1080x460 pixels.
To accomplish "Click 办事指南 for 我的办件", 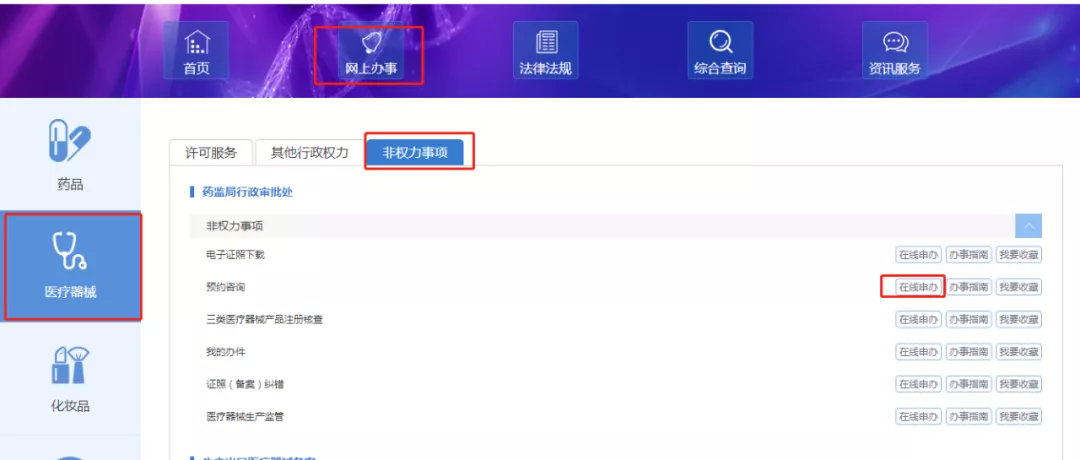I will coord(968,352).
